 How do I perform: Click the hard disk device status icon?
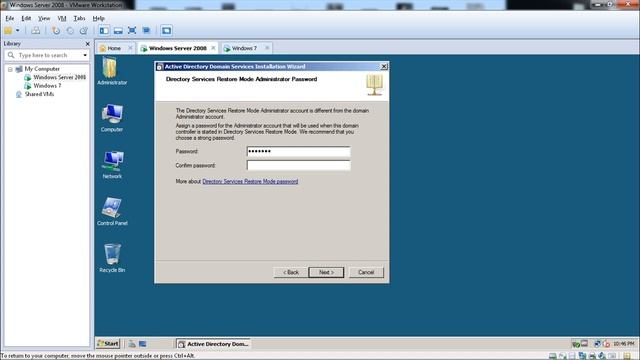pyautogui.click(x=552, y=356)
